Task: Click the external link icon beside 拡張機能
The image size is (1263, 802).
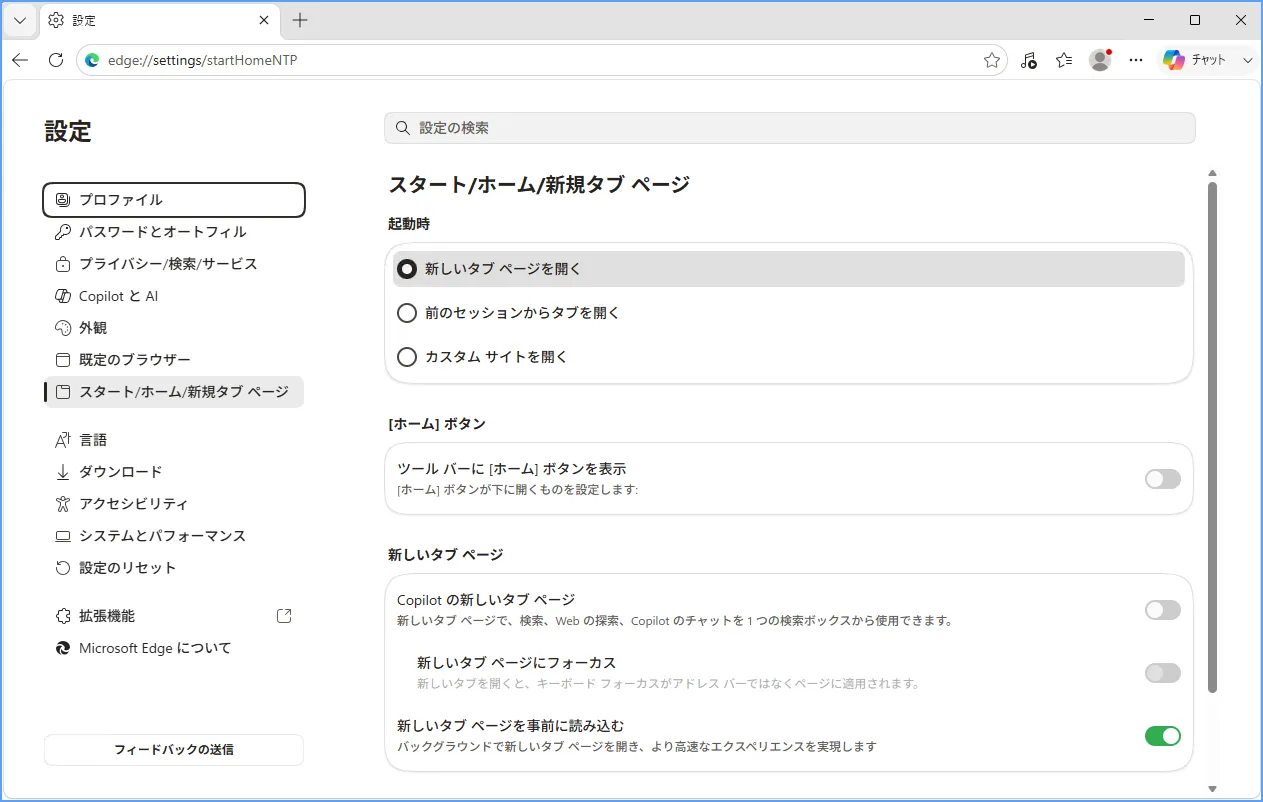Action: click(x=284, y=616)
